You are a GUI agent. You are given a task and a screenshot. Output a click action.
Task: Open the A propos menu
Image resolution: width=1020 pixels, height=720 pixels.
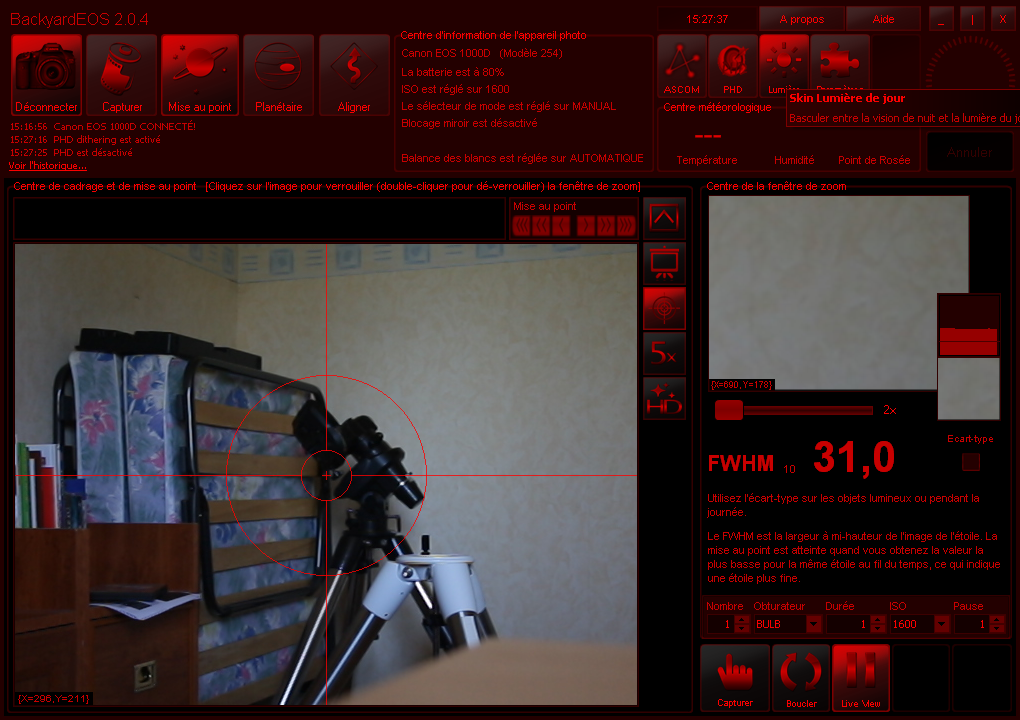coord(801,19)
